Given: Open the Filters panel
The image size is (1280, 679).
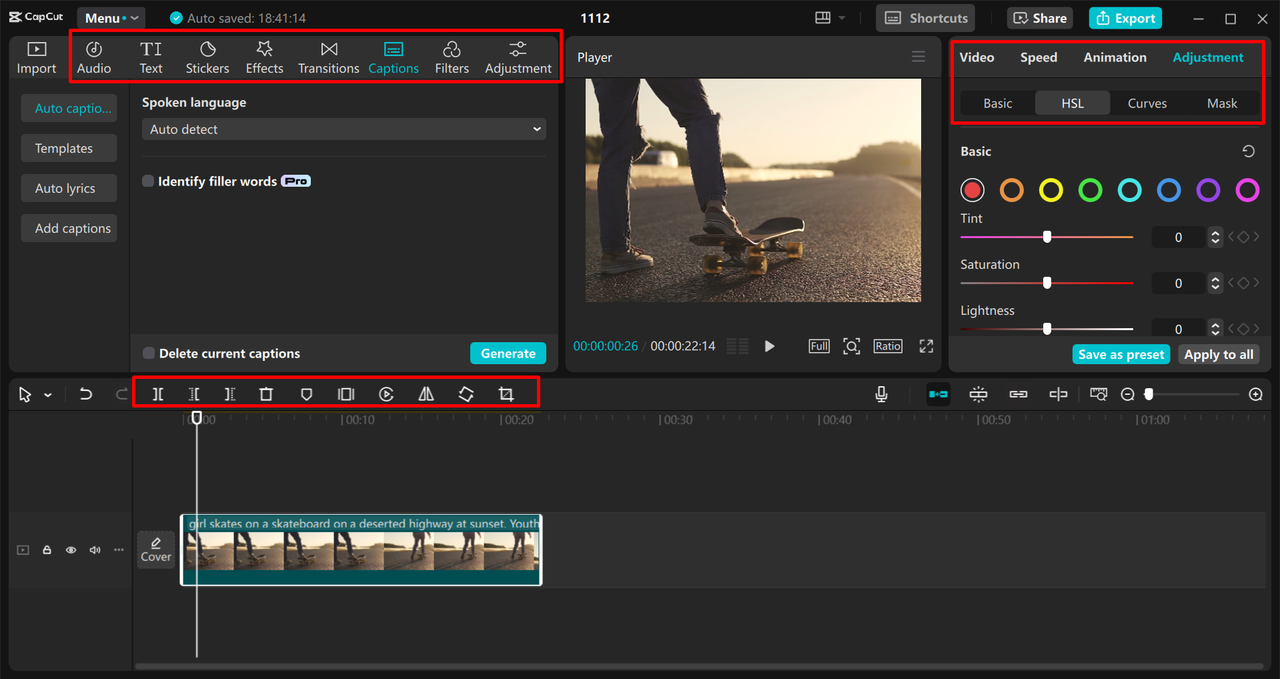Looking at the screenshot, I should pyautogui.click(x=452, y=58).
